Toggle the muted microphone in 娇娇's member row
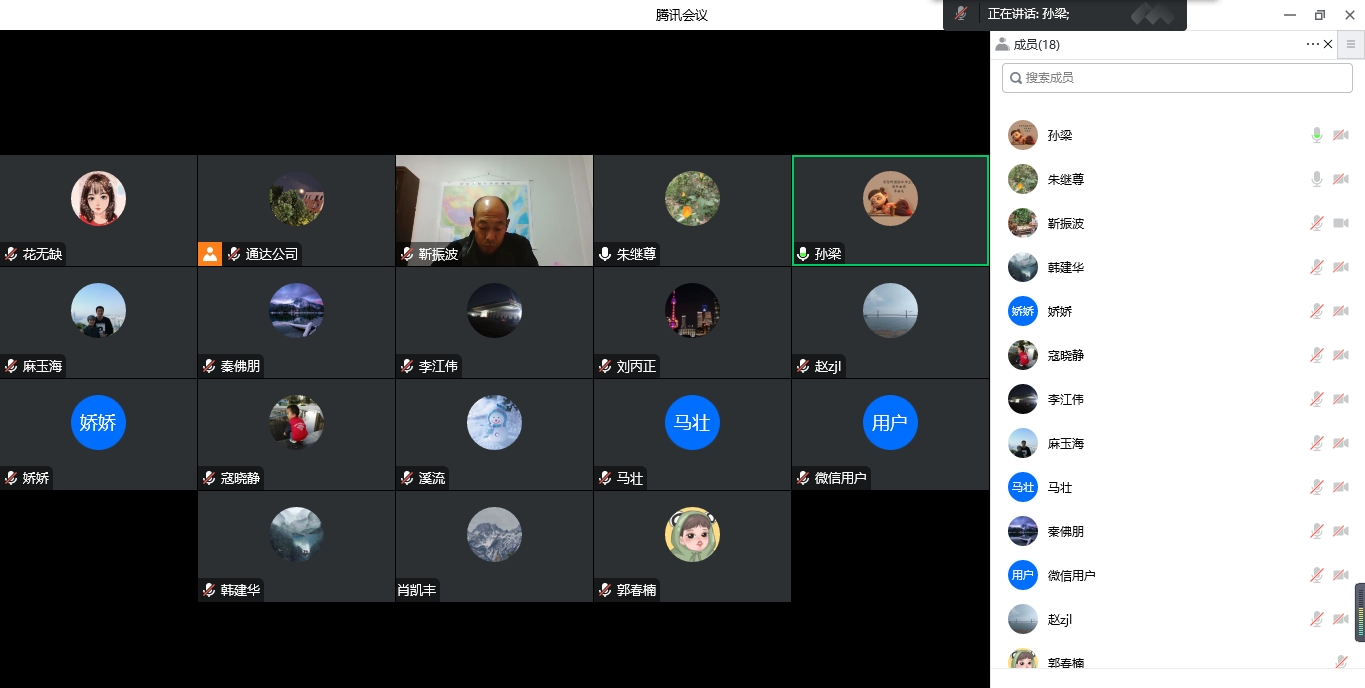This screenshot has height=688, width=1365. coord(1317,311)
